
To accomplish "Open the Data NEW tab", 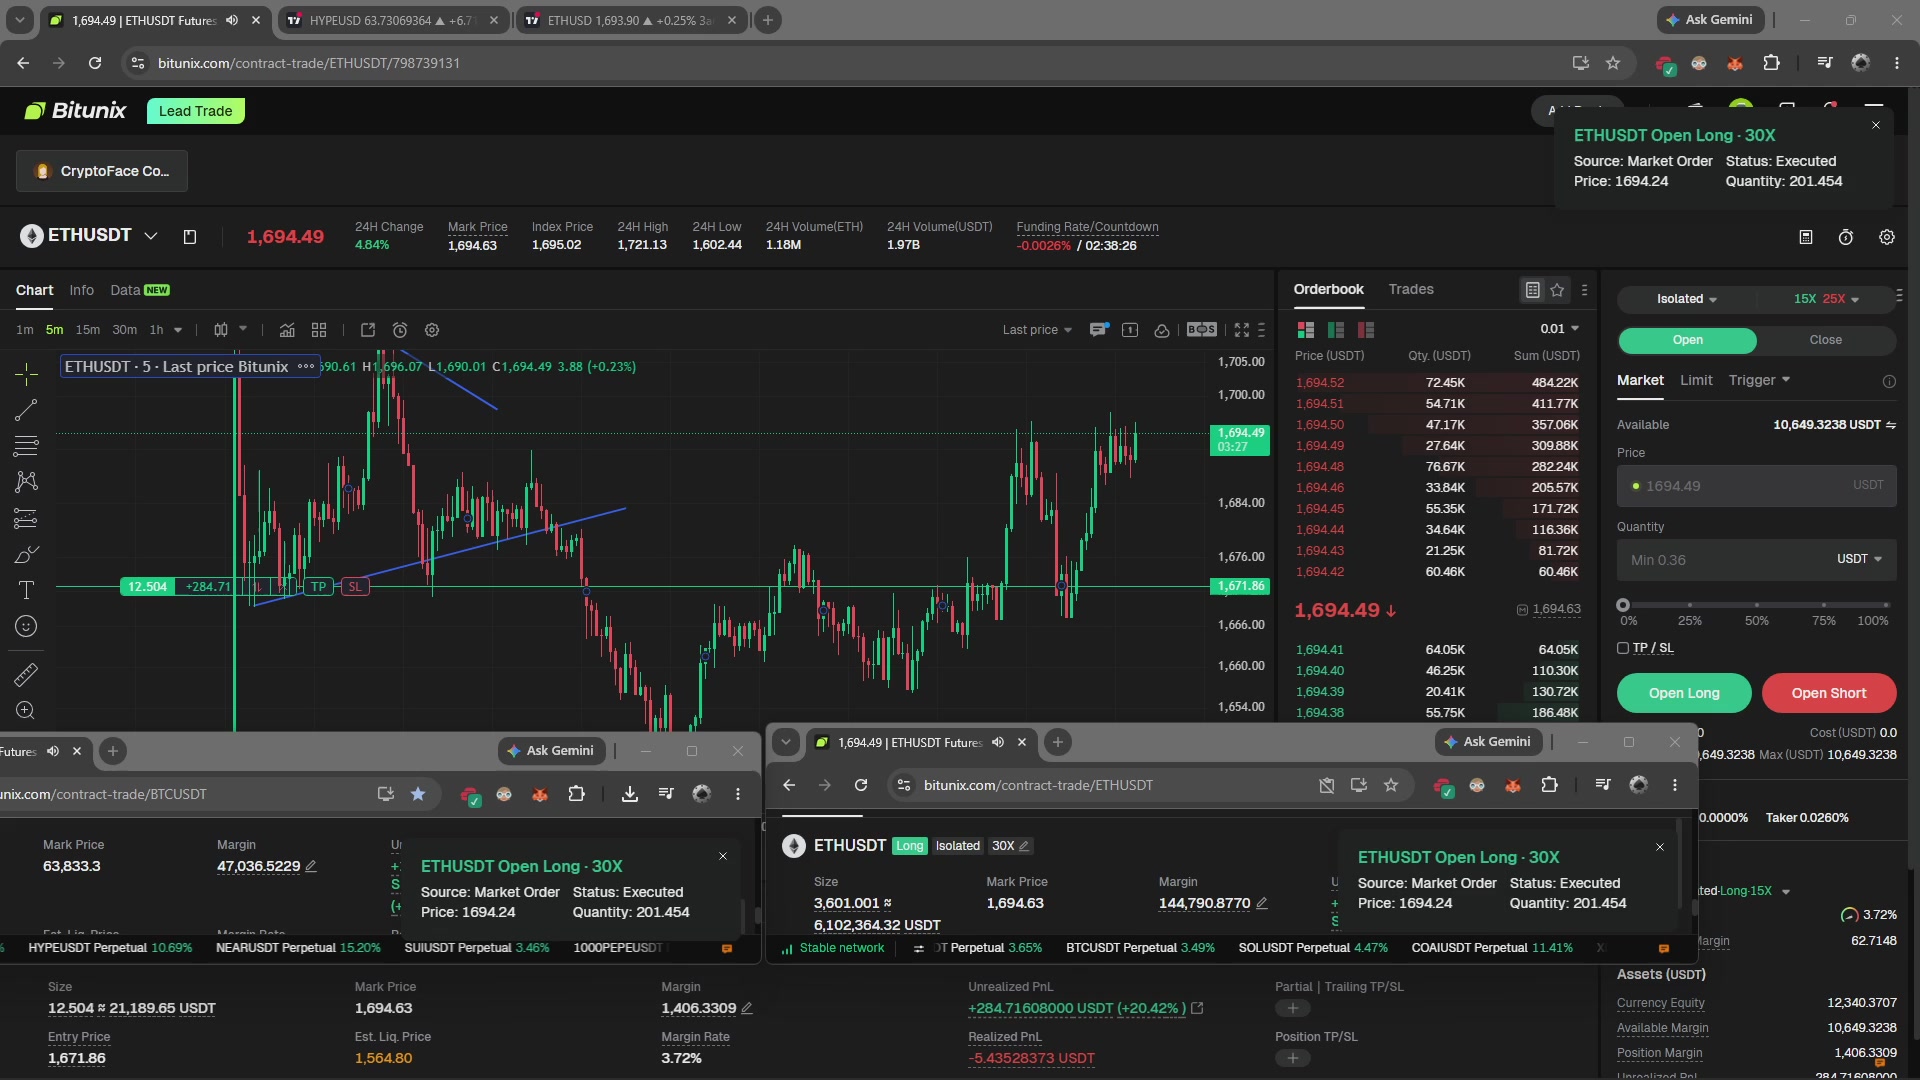I will pos(139,290).
